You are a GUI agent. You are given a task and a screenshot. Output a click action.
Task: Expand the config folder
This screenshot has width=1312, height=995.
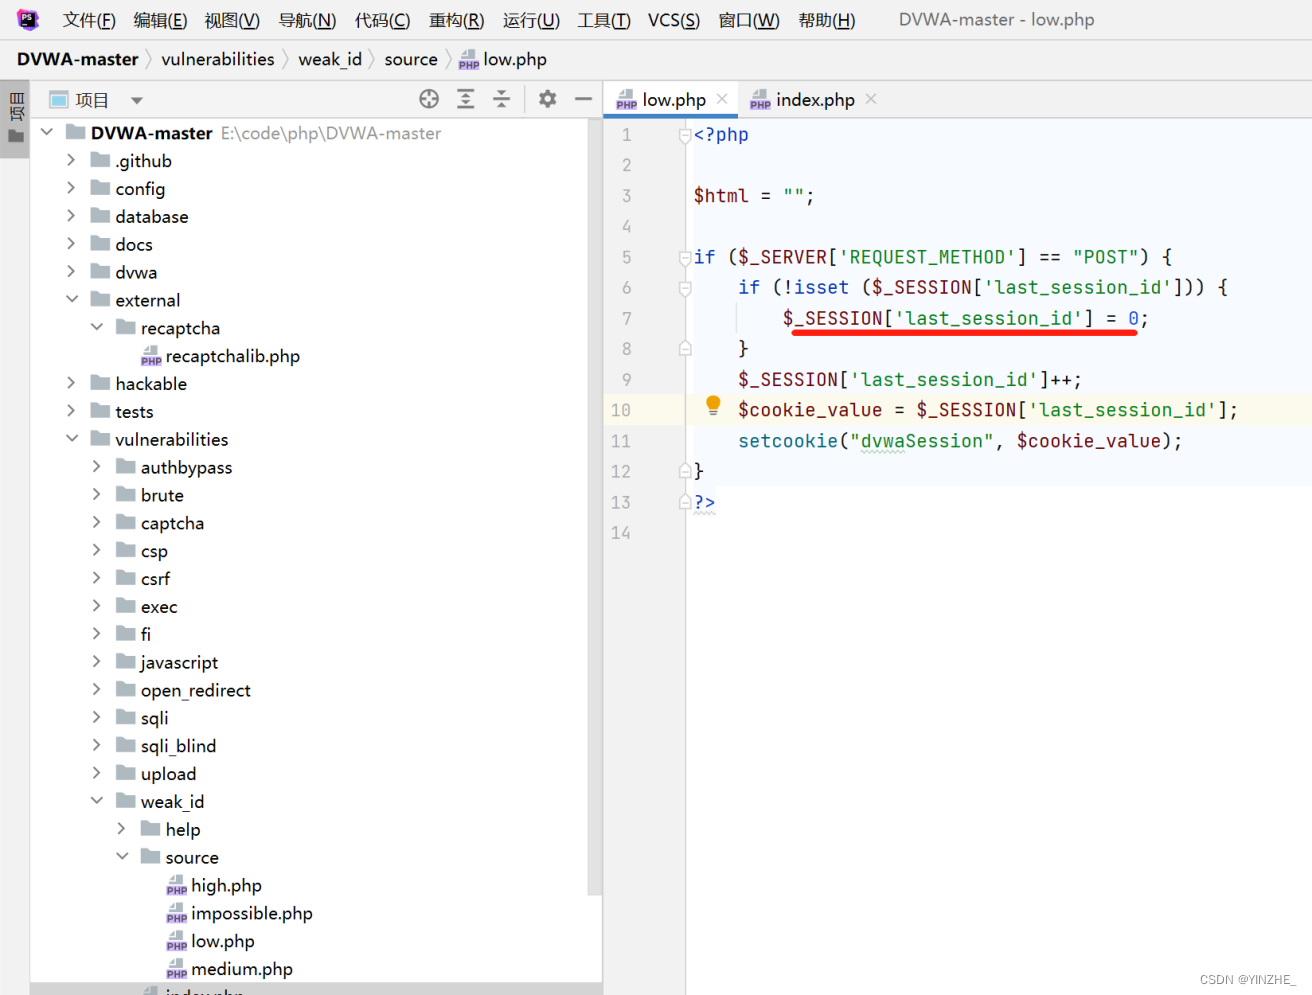coord(71,188)
